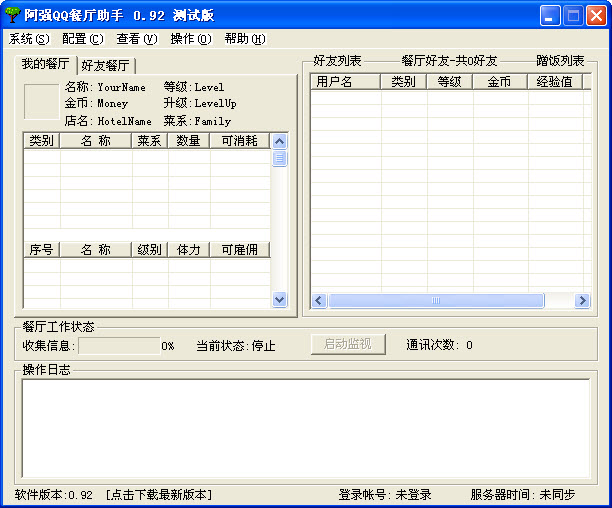Open the 配置(C) menu
The height and width of the screenshot is (508, 612).
82,39
